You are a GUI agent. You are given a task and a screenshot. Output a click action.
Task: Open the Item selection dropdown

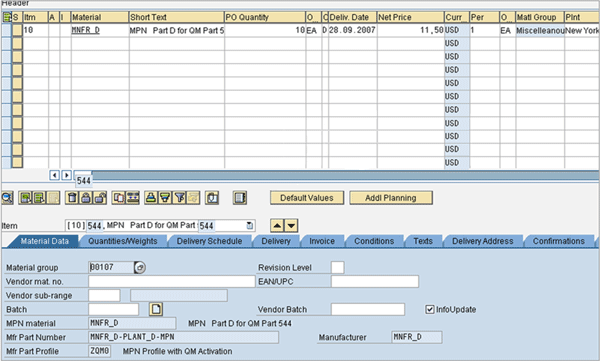point(250,225)
